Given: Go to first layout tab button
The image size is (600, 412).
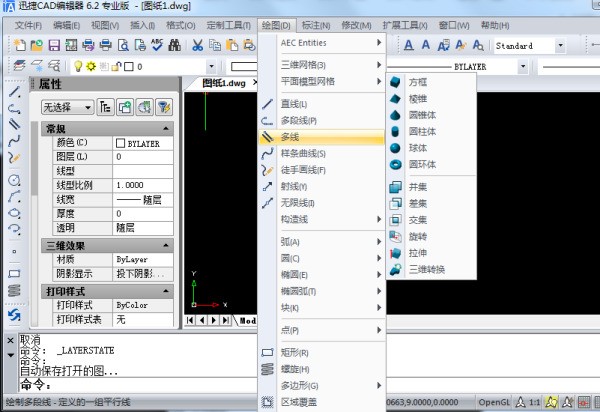Looking at the screenshot, I should tap(190, 320).
